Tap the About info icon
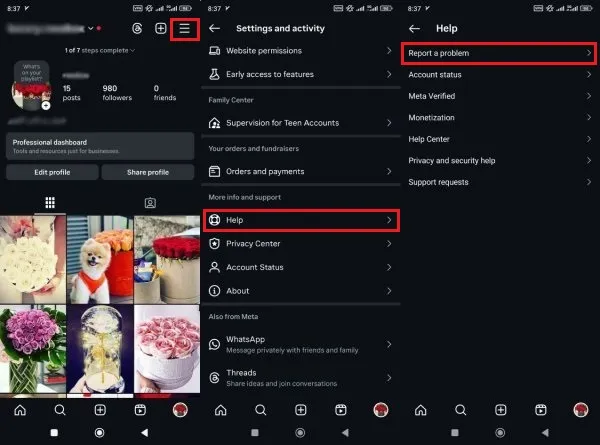 pyautogui.click(x=214, y=291)
